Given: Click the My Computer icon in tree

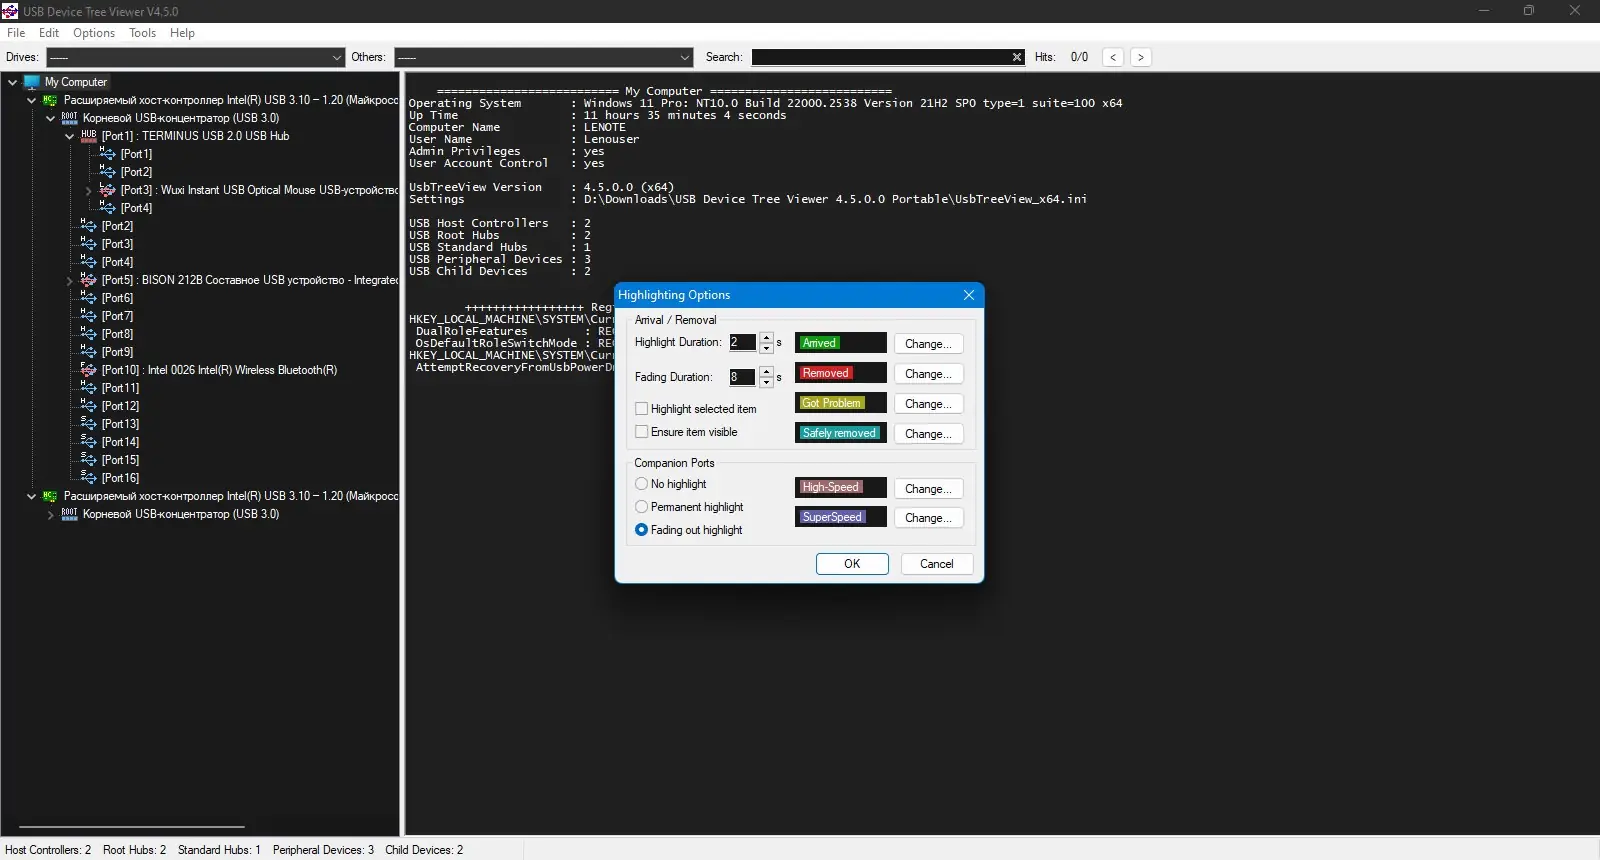Looking at the screenshot, I should pos(32,82).
